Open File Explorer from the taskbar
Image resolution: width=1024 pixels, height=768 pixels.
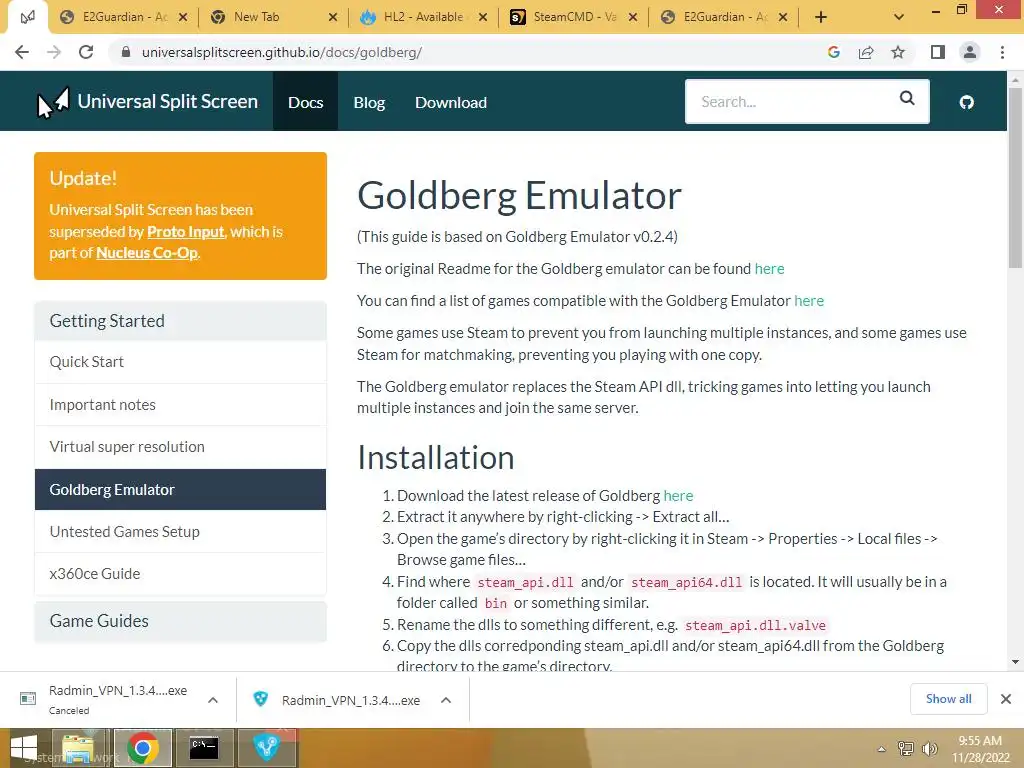(78, 748)
